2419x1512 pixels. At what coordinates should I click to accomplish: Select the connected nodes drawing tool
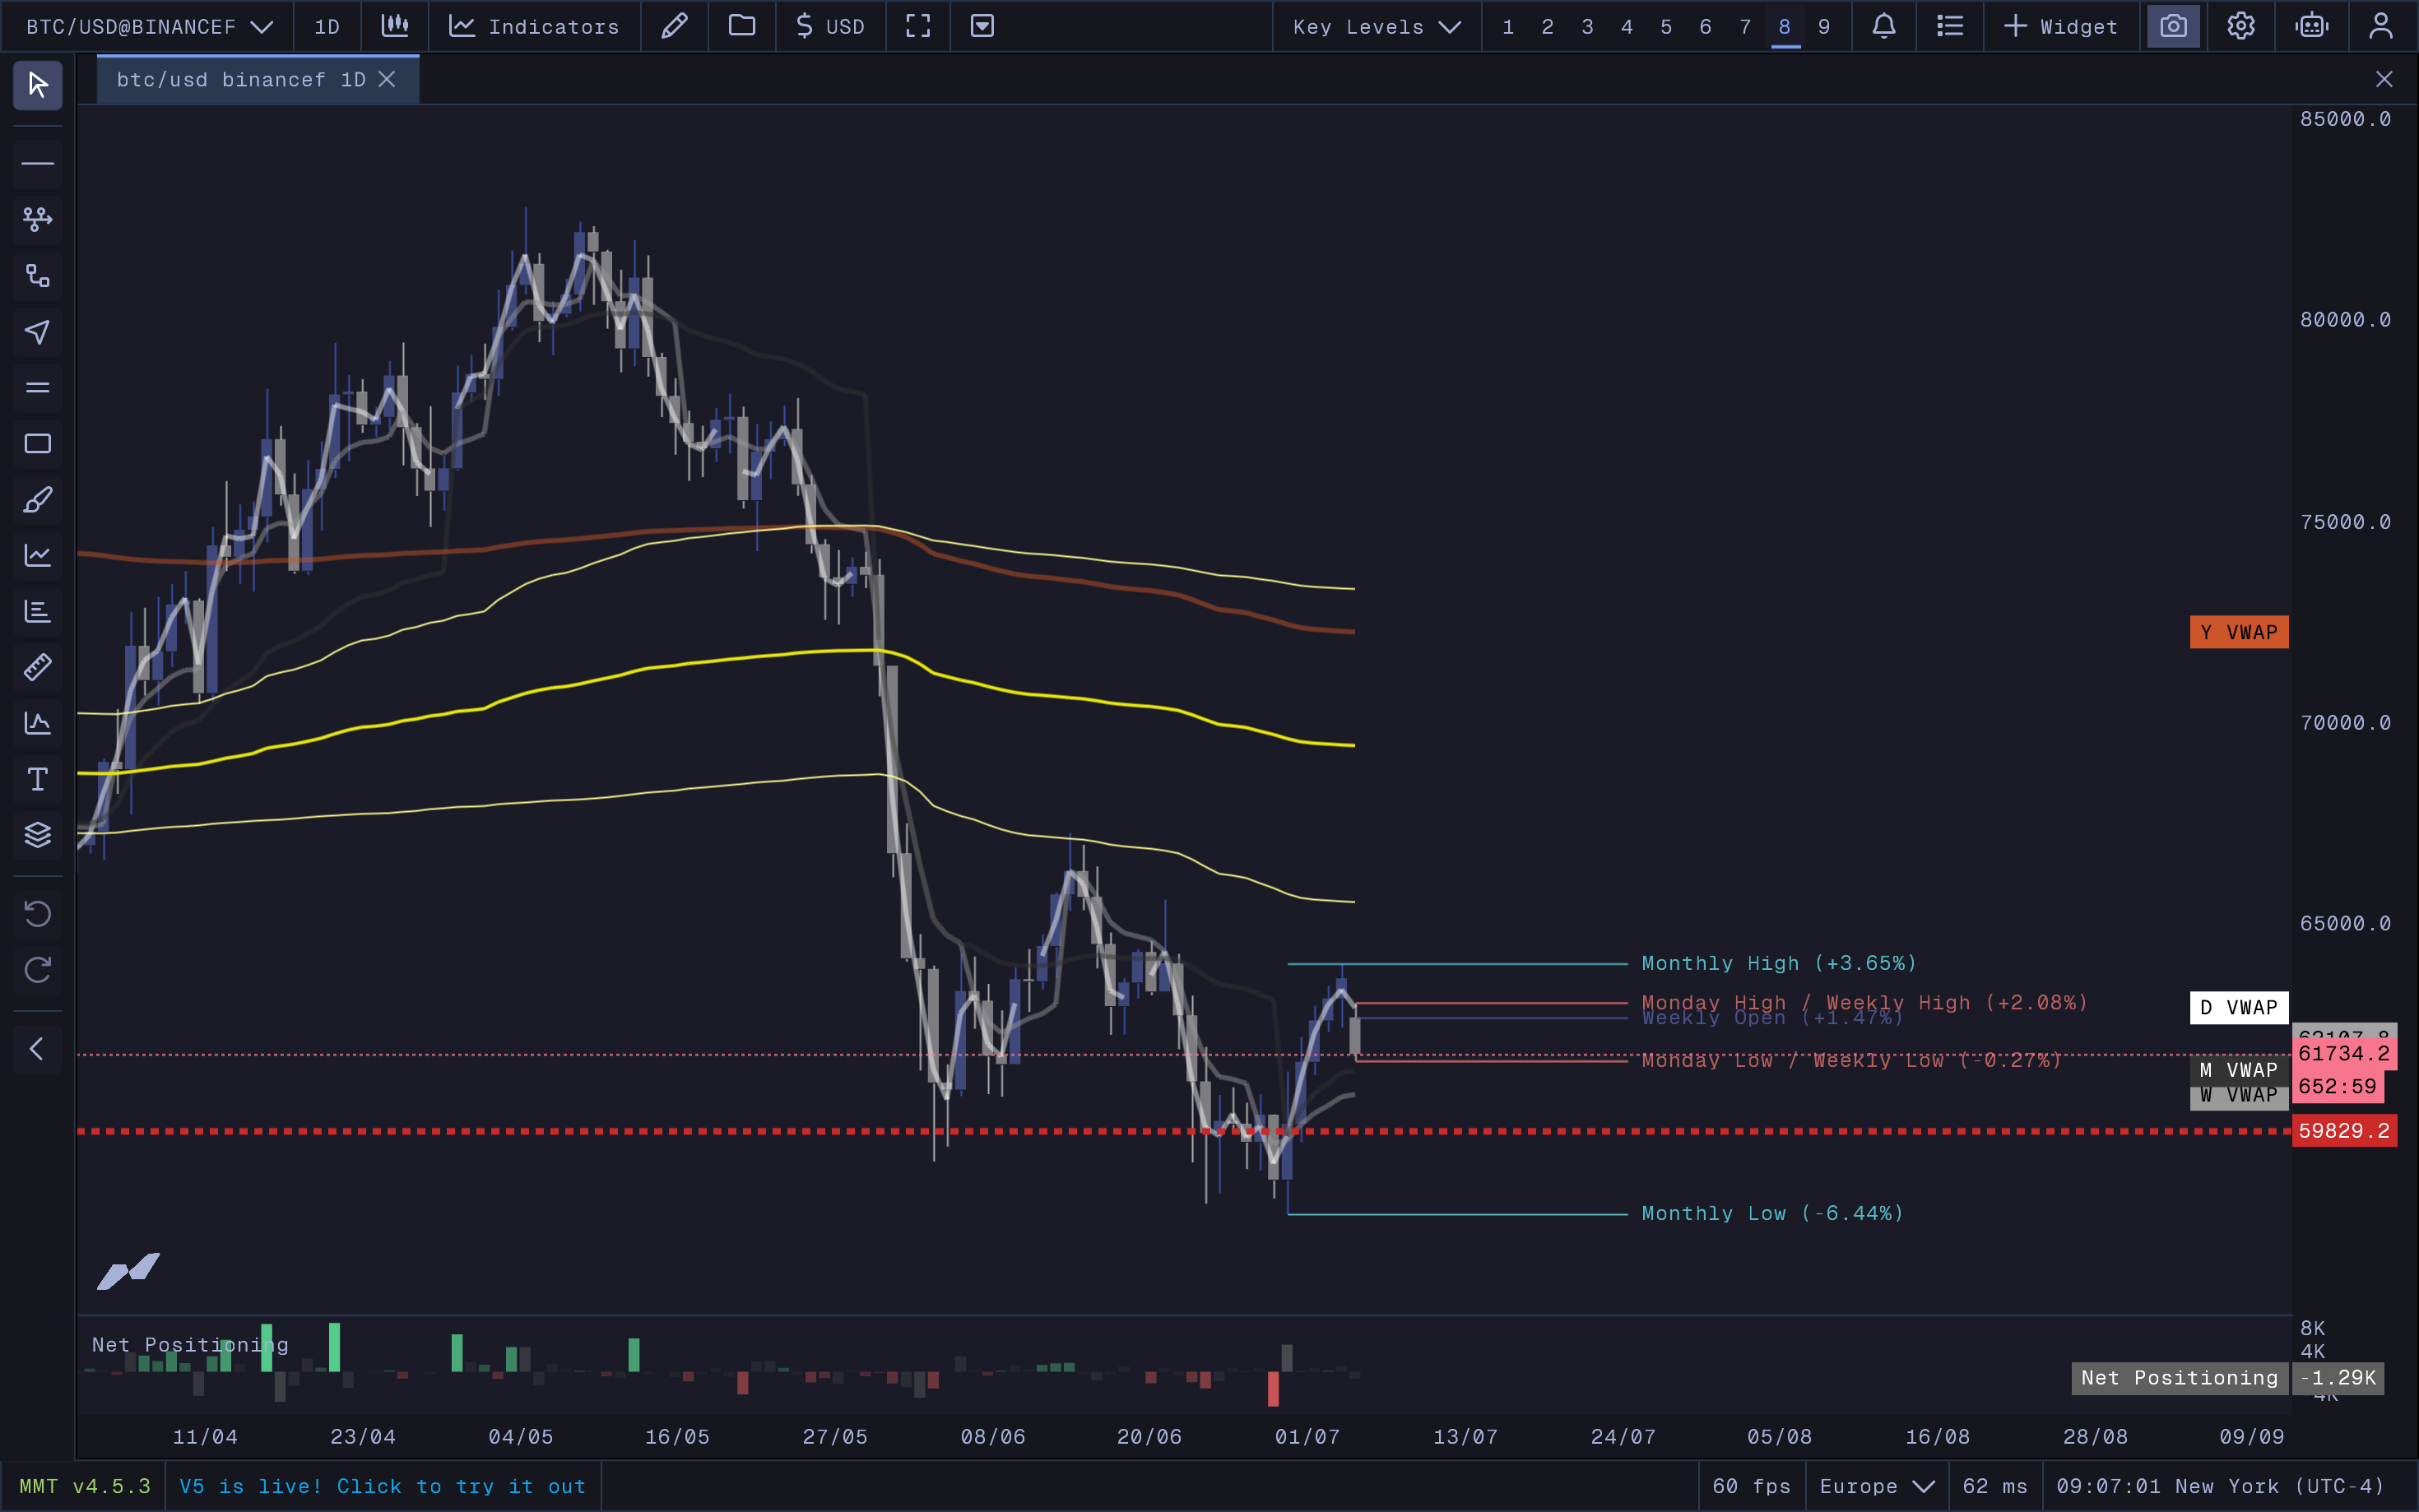pos(38,275)
